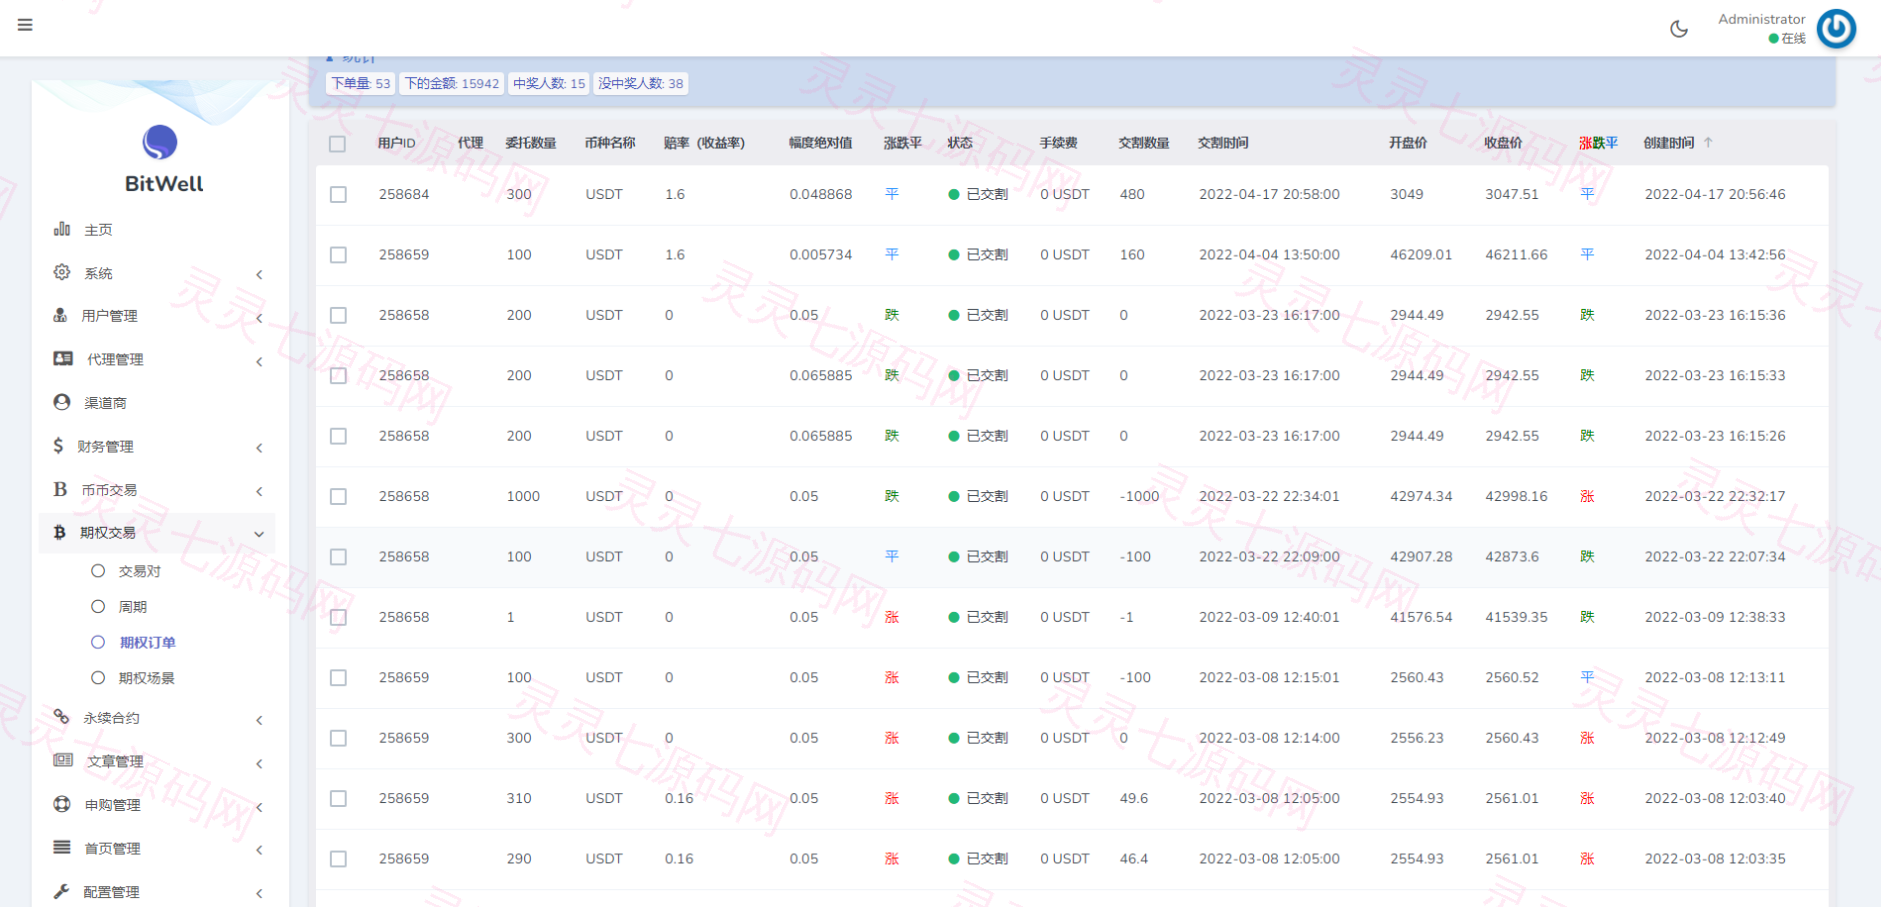Tick the select-all header checkbox

point(337,144)
